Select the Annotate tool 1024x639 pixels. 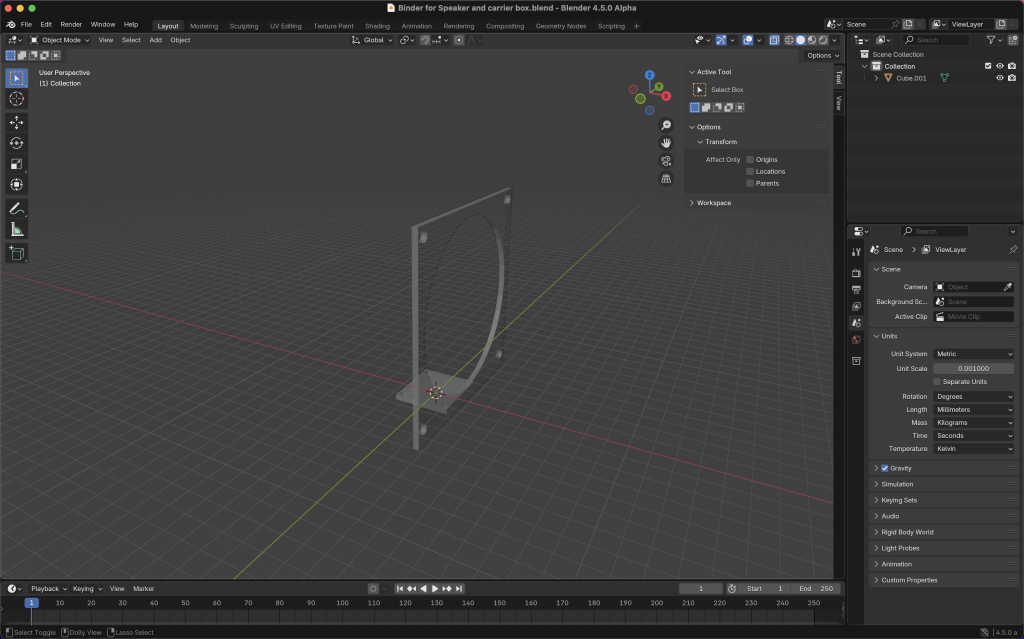tap(16, 208)
